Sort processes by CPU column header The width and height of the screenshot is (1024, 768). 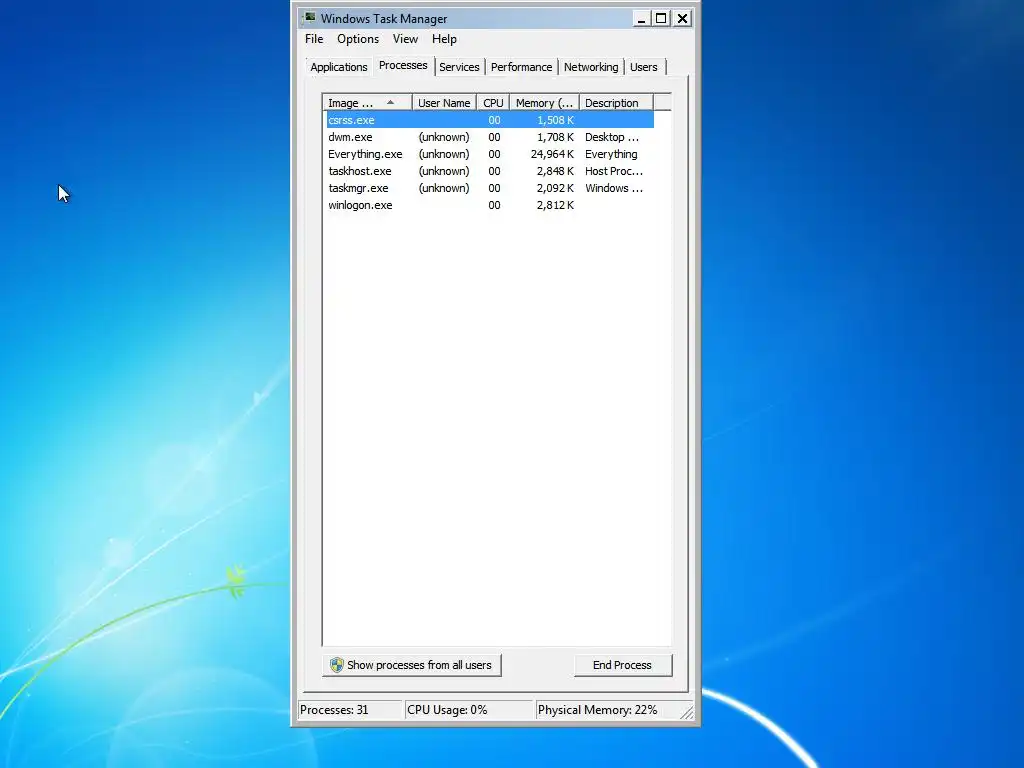pos(493,103)
